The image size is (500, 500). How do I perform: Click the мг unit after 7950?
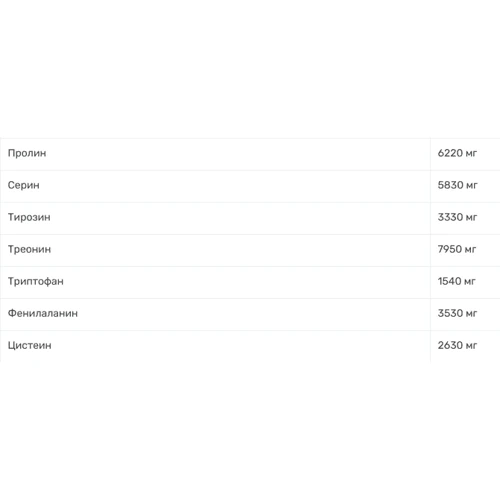tap(470, 250)
